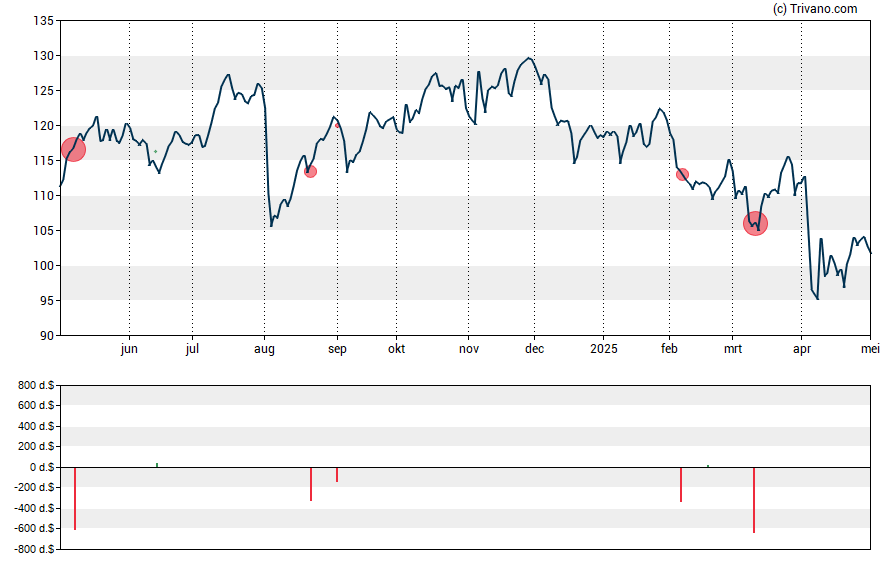888x565 pixels.
Task: Click the "jul" axis label
Action: point(192,348)
